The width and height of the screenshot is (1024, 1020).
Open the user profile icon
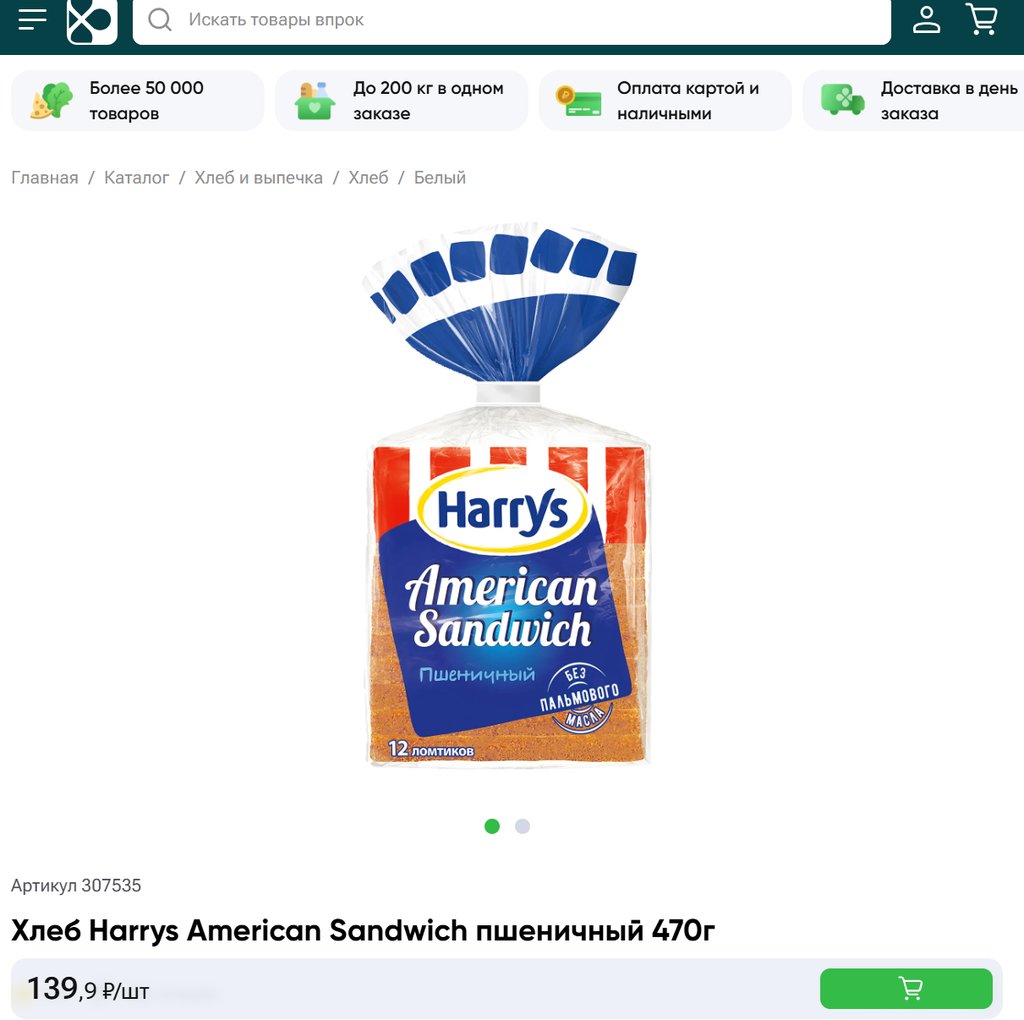(926, 20)
